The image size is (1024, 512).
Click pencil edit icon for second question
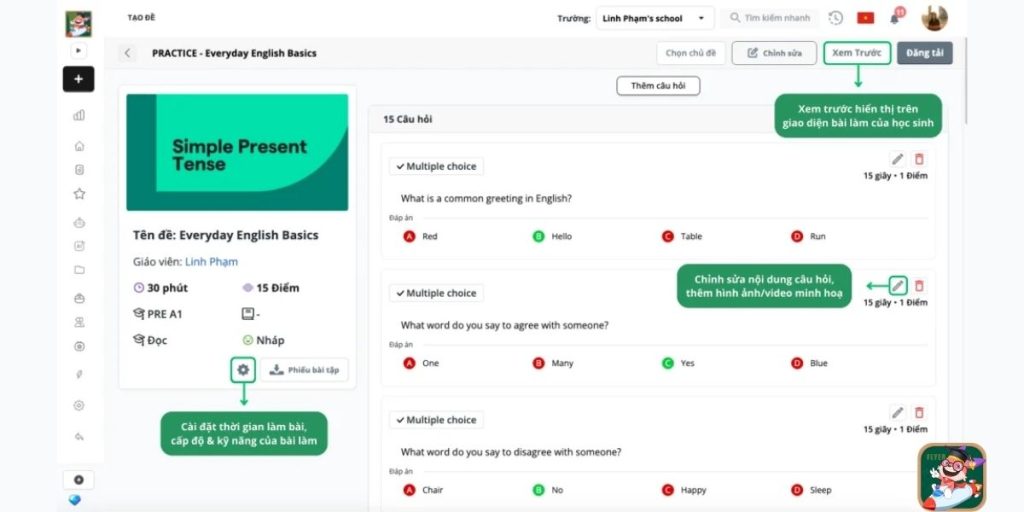(x=898, y=286)
